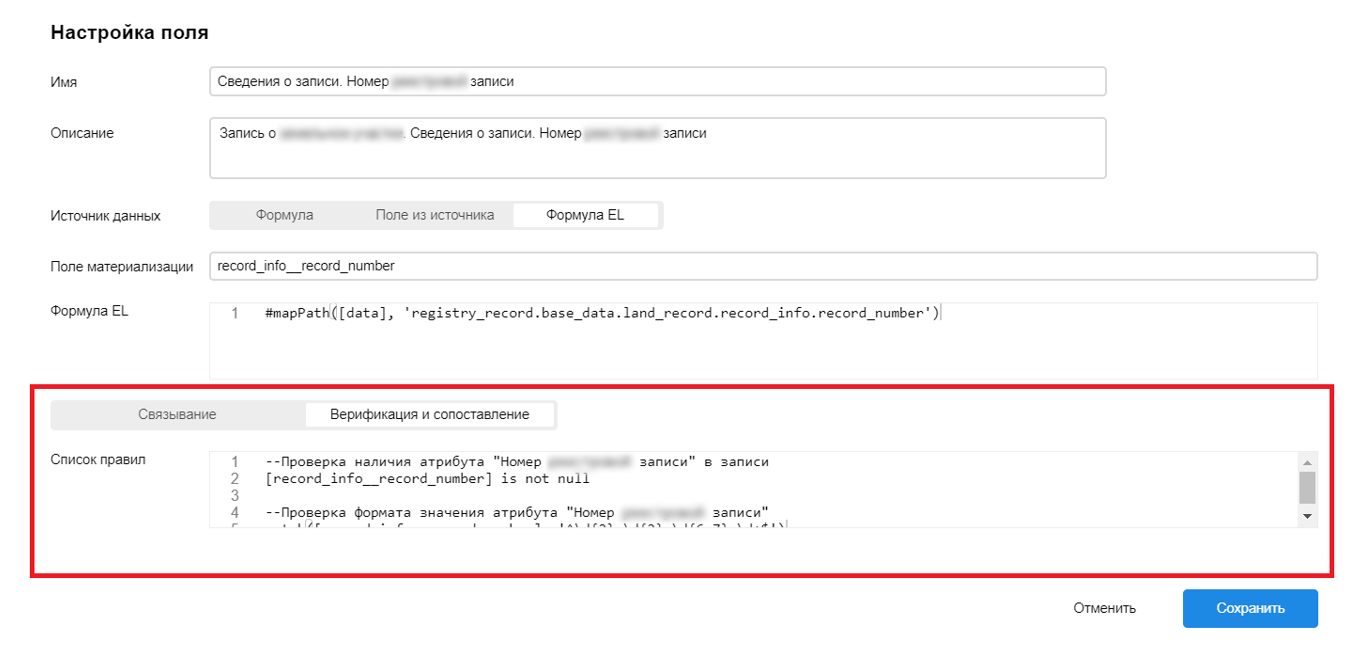
Task: Click the Поле материализации input field
Action: click(762, 266)
